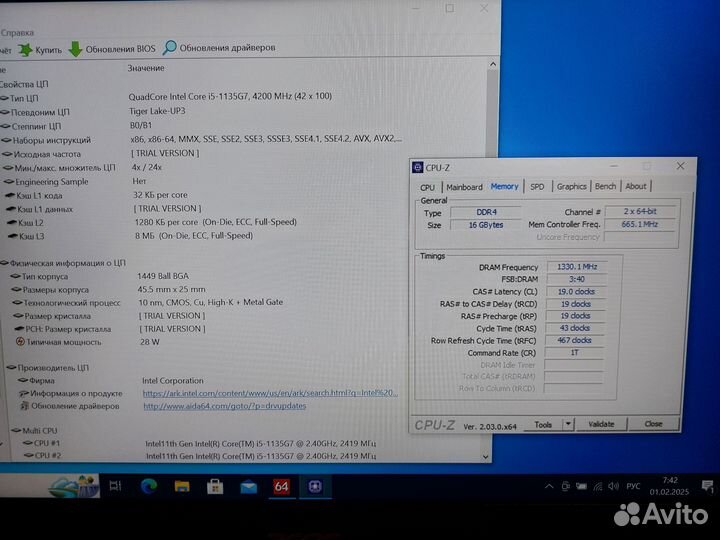The height and width of the screenshot is (540, 720).
Task: Open the Mail app from the taskbar
Action: 248,487
